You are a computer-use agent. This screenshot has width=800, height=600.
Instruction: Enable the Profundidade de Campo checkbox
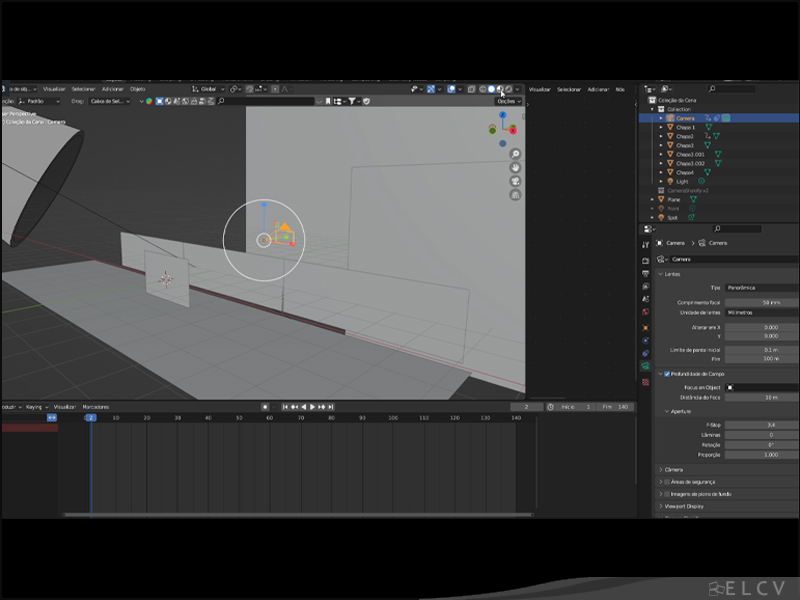(x=667, y=374)
